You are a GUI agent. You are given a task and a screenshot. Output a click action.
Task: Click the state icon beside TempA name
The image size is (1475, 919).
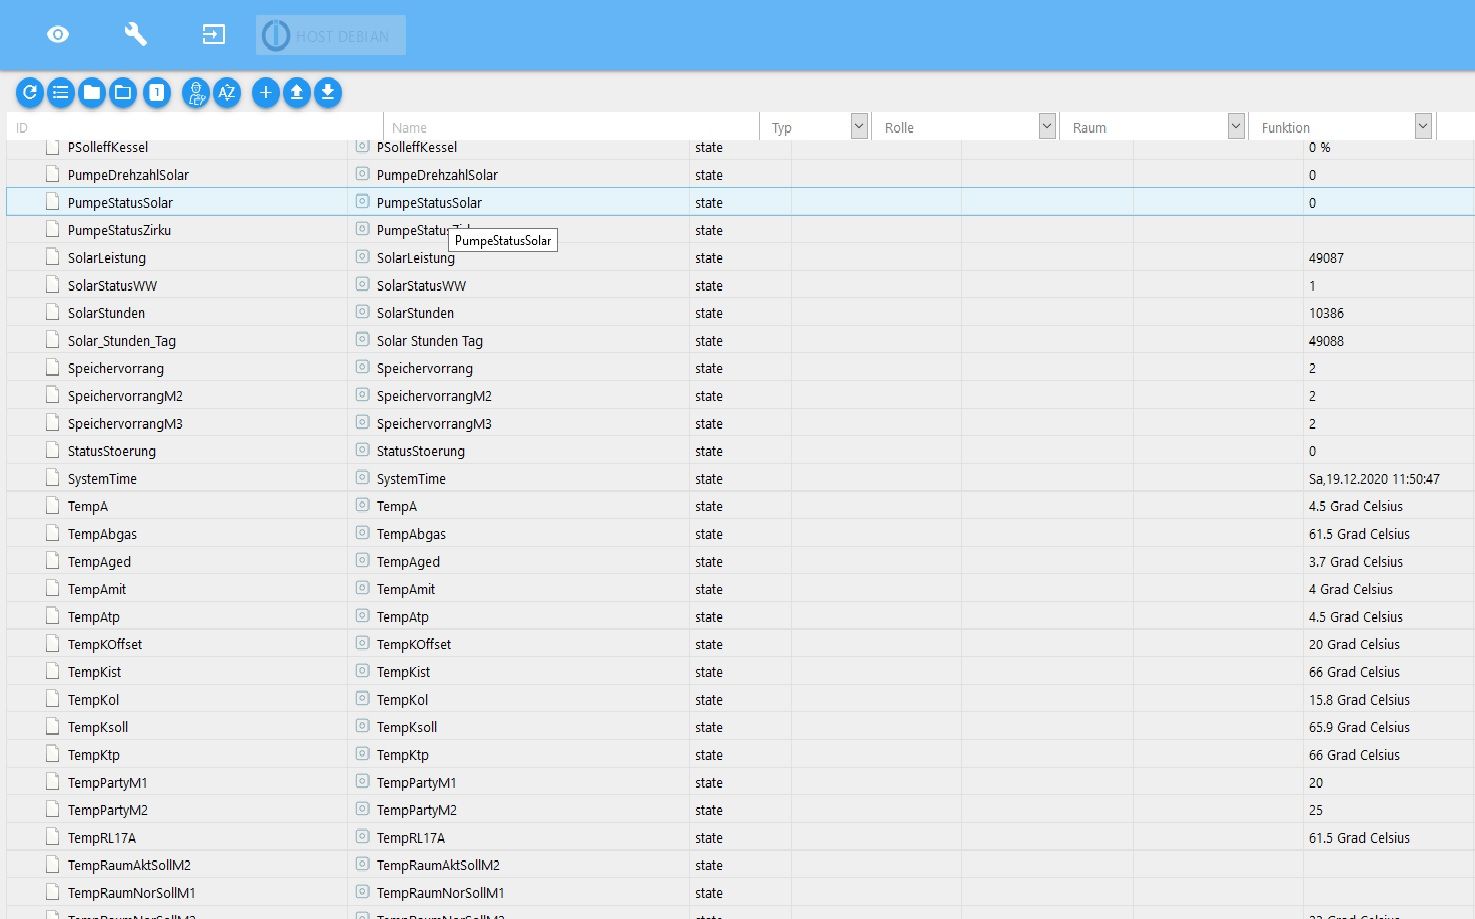click(x=363, y=505)
